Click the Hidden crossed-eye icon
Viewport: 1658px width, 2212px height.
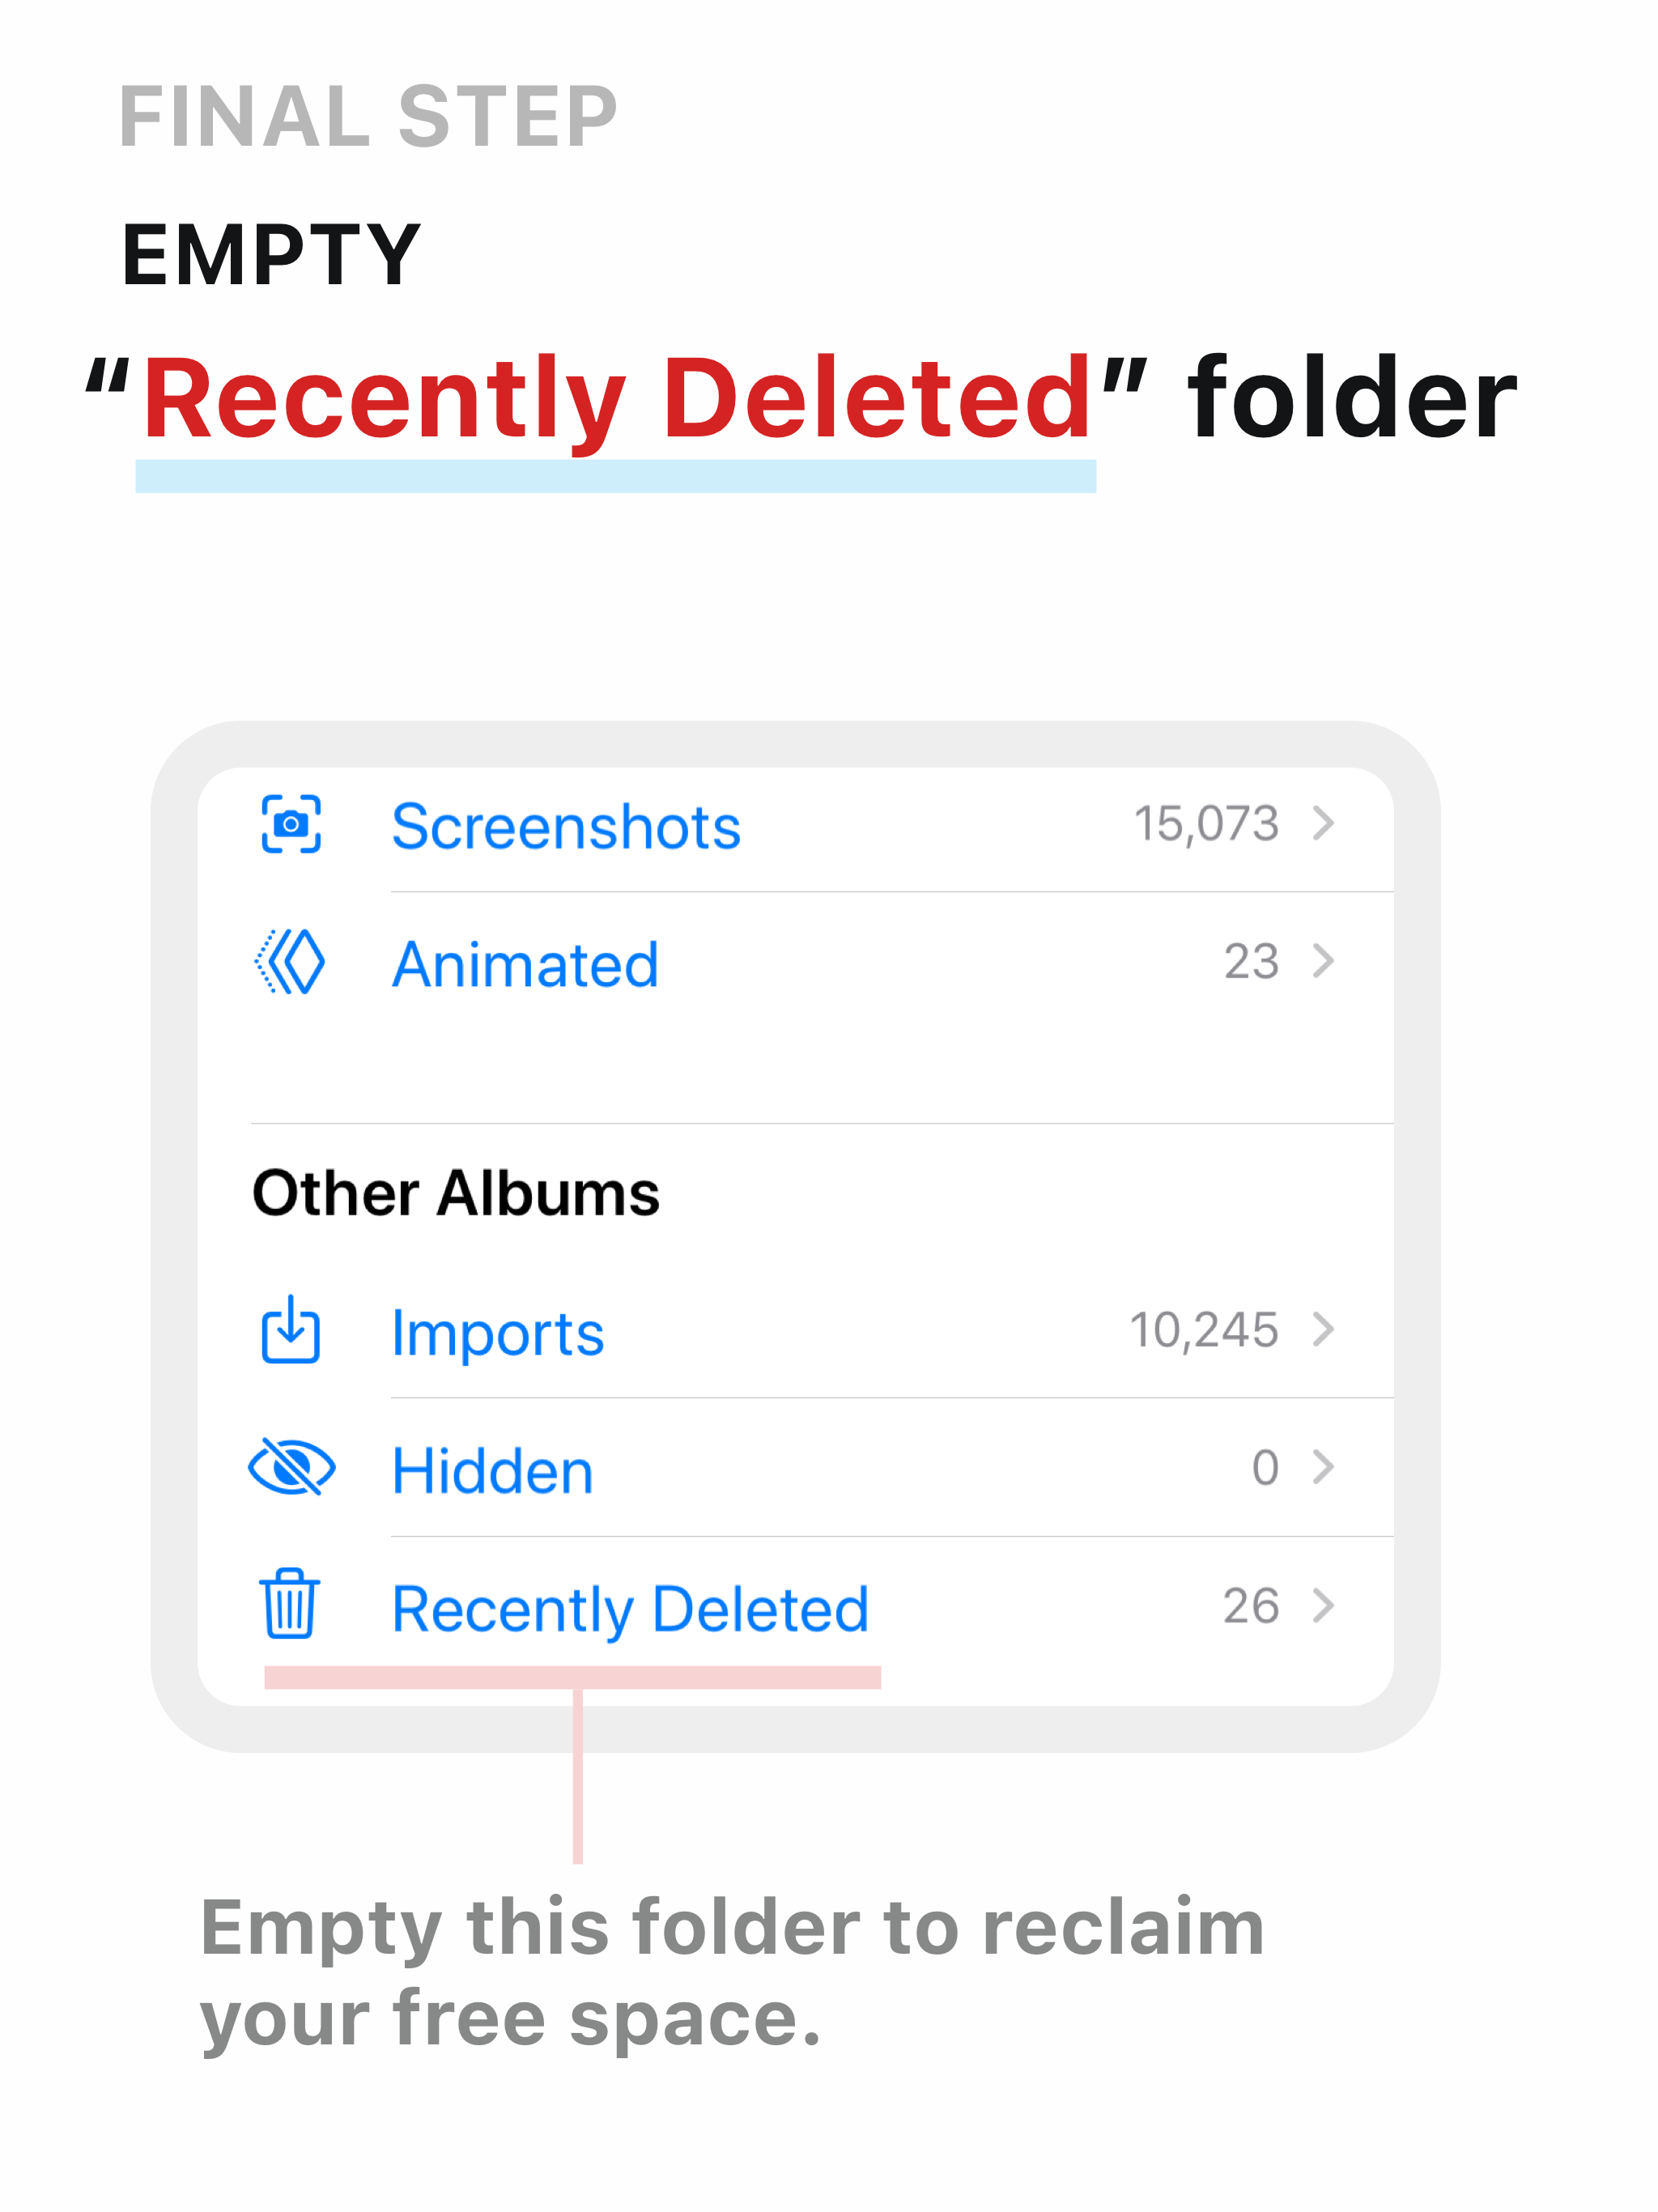[291, 1467]
